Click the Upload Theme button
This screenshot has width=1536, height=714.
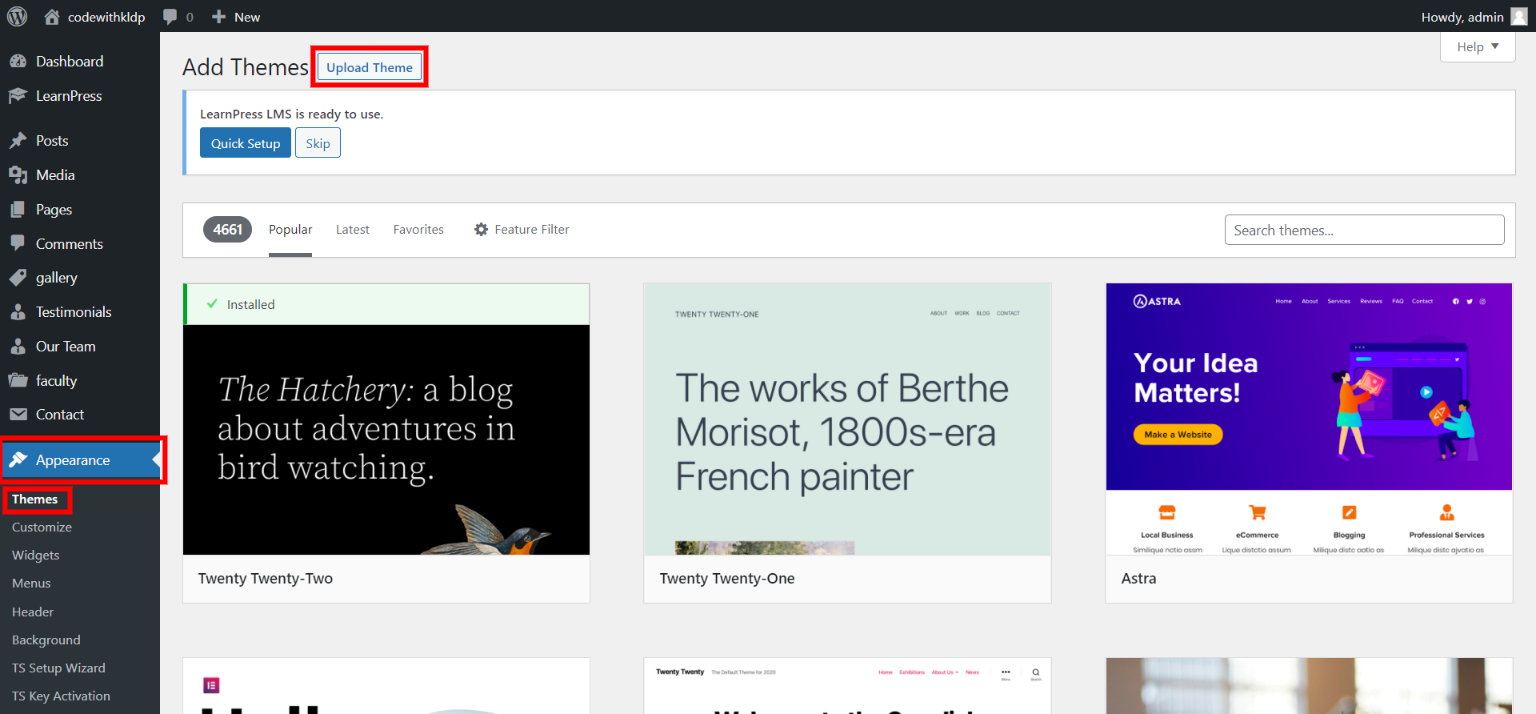pos(369,67)
